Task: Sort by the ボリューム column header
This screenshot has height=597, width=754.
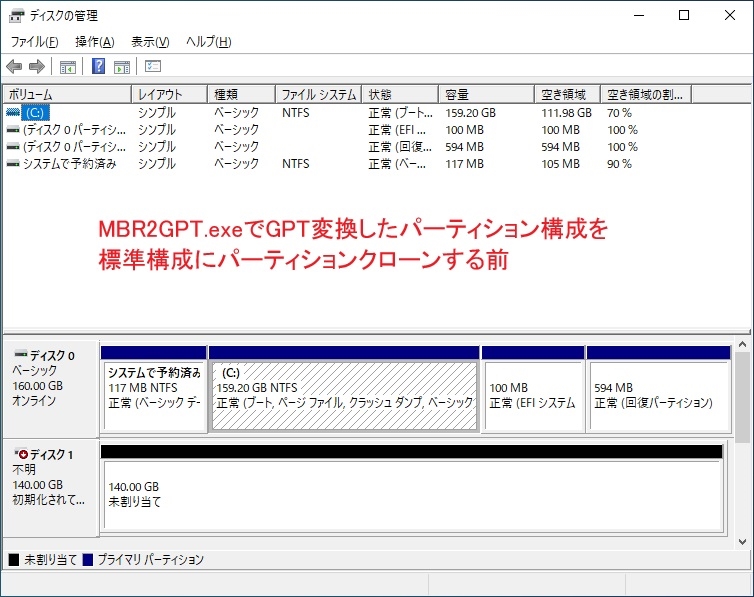Action: click(x=67, y=94)
